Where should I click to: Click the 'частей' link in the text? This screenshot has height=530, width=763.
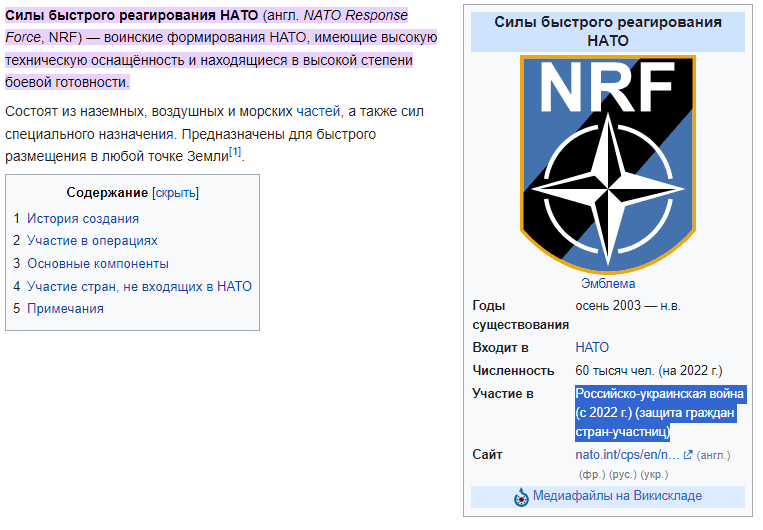point(318,111)
